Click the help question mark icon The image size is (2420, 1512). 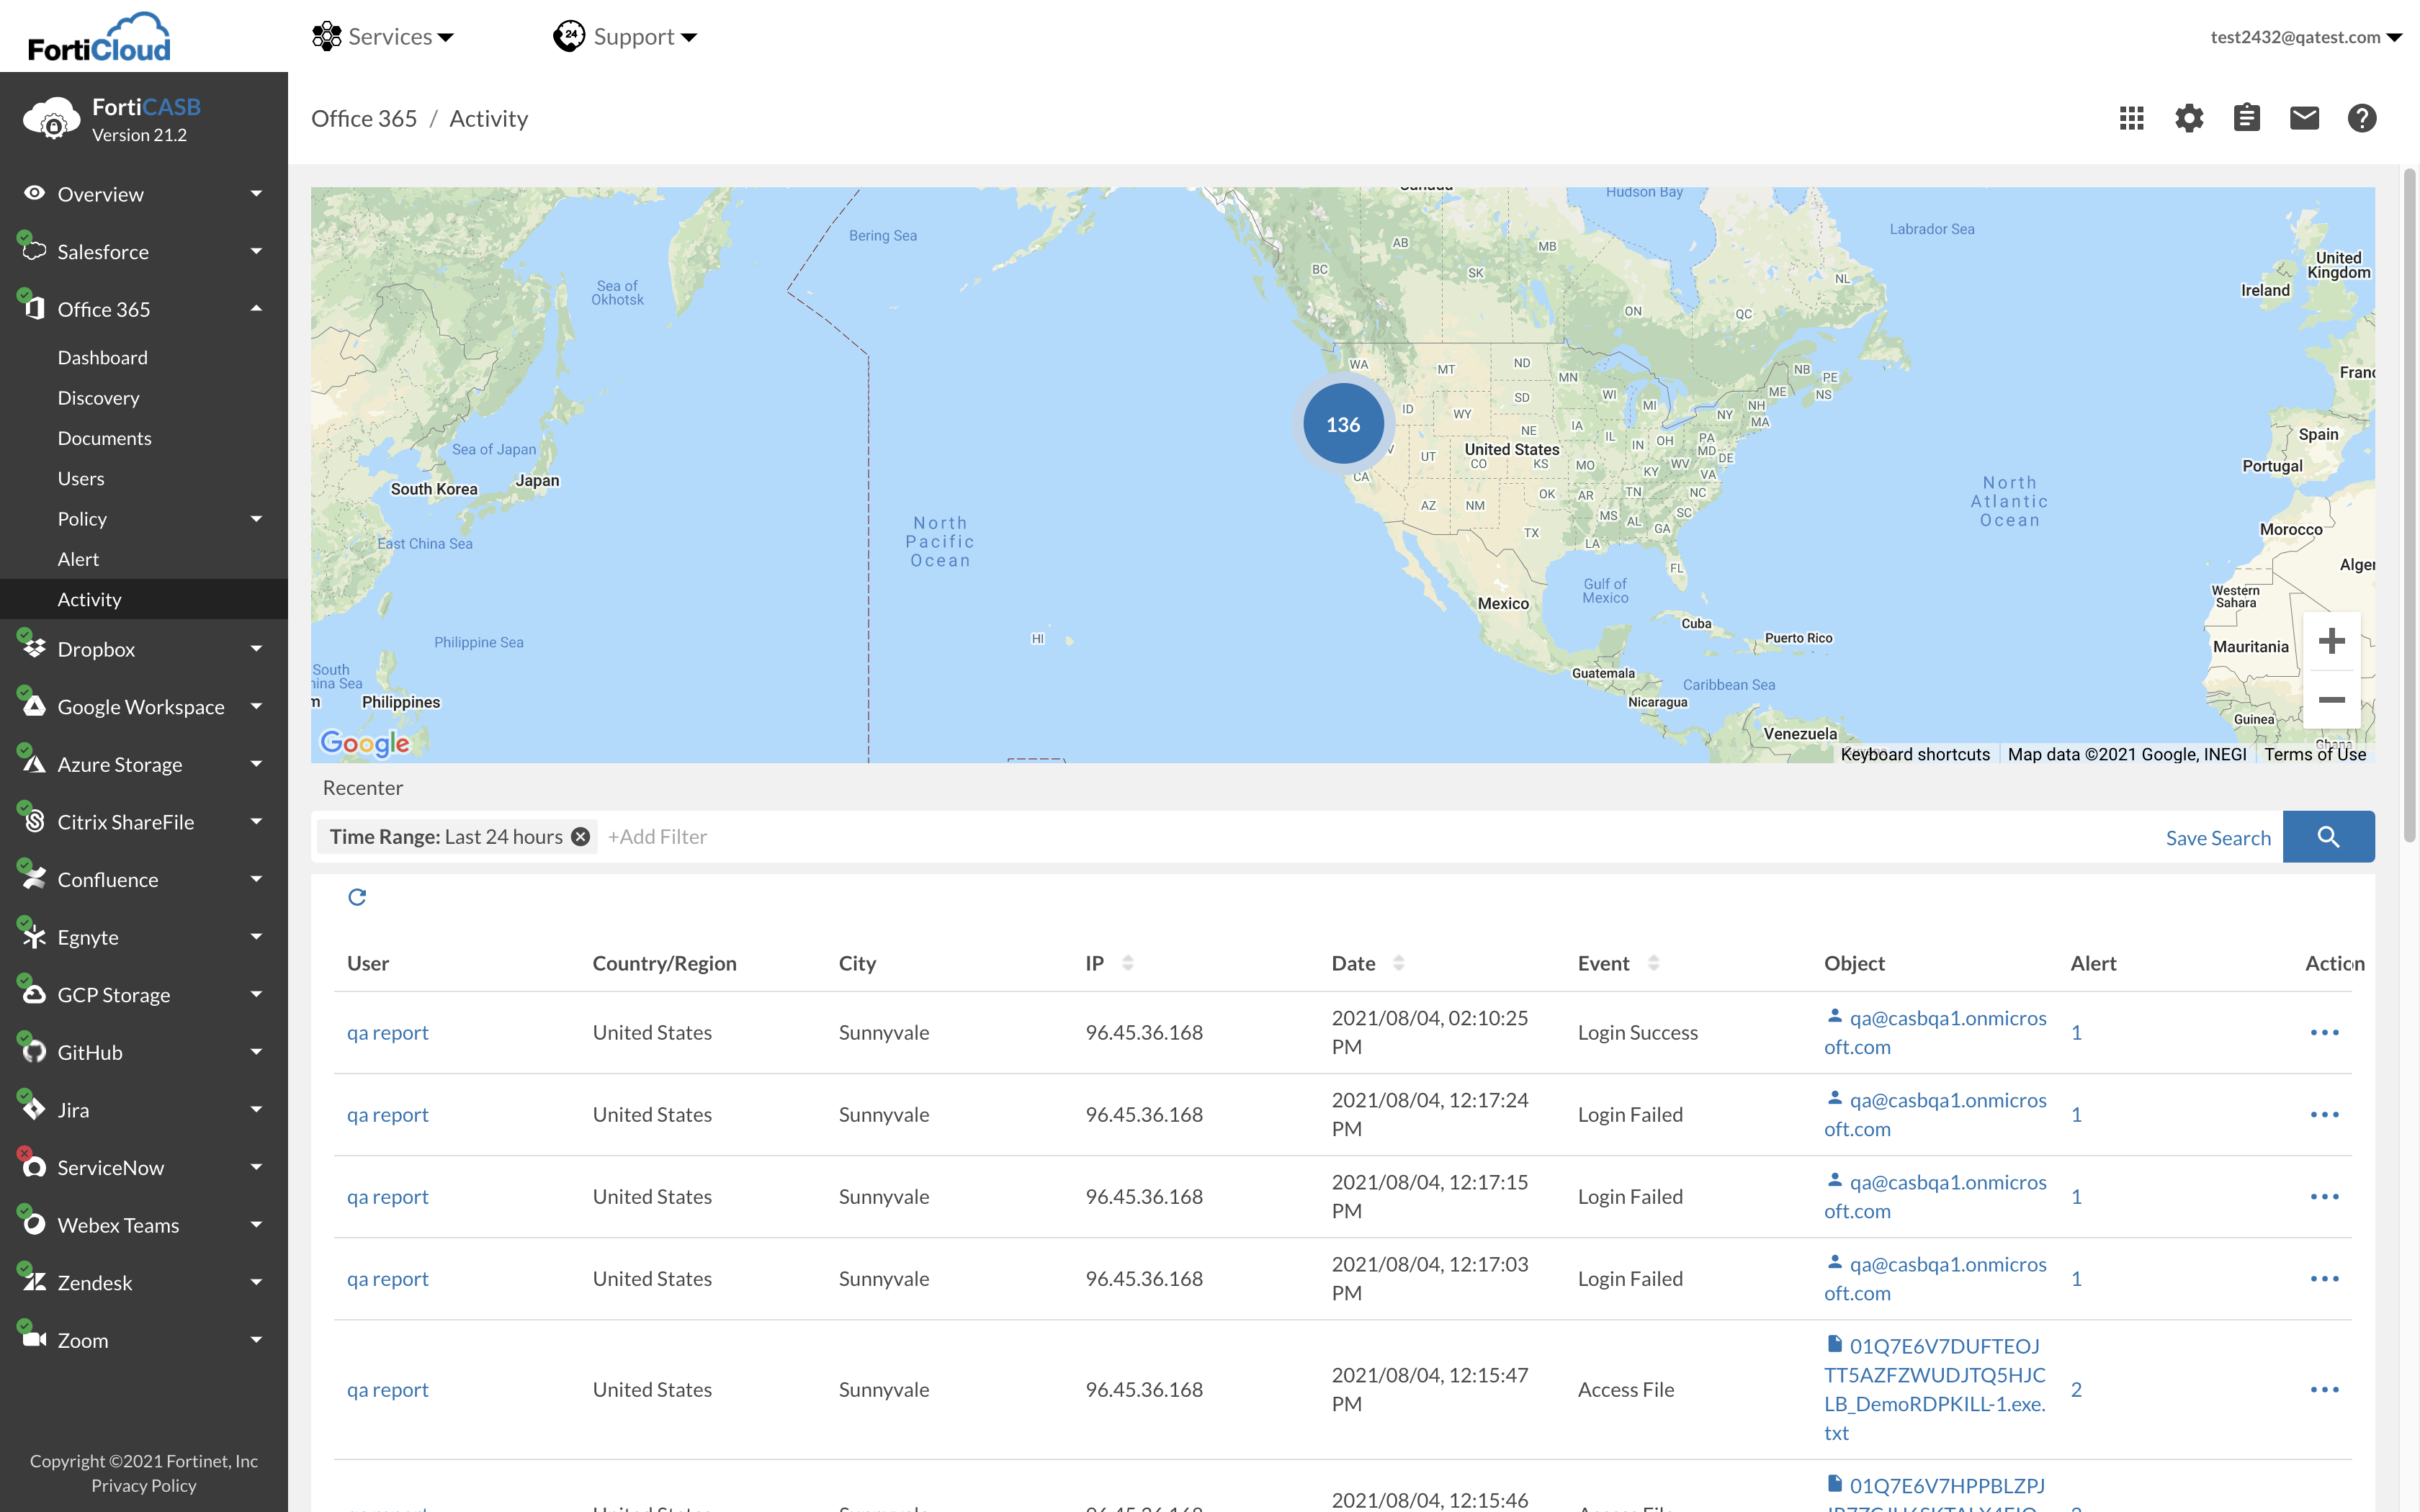[x=2361, y=118]
